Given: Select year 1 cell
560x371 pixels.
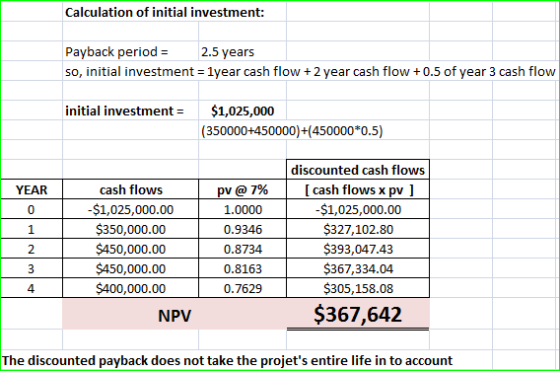Looking at the screenshot, I should 31,229.
